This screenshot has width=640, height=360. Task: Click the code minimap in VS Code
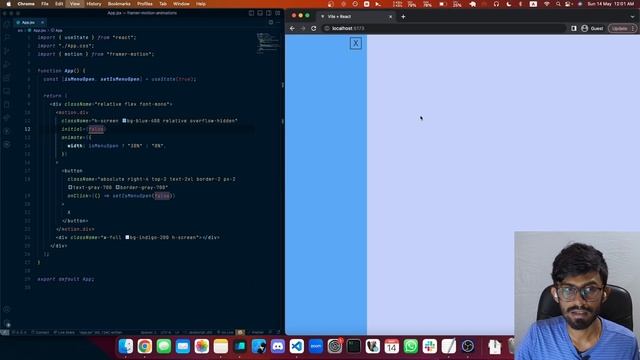[268, 43]
